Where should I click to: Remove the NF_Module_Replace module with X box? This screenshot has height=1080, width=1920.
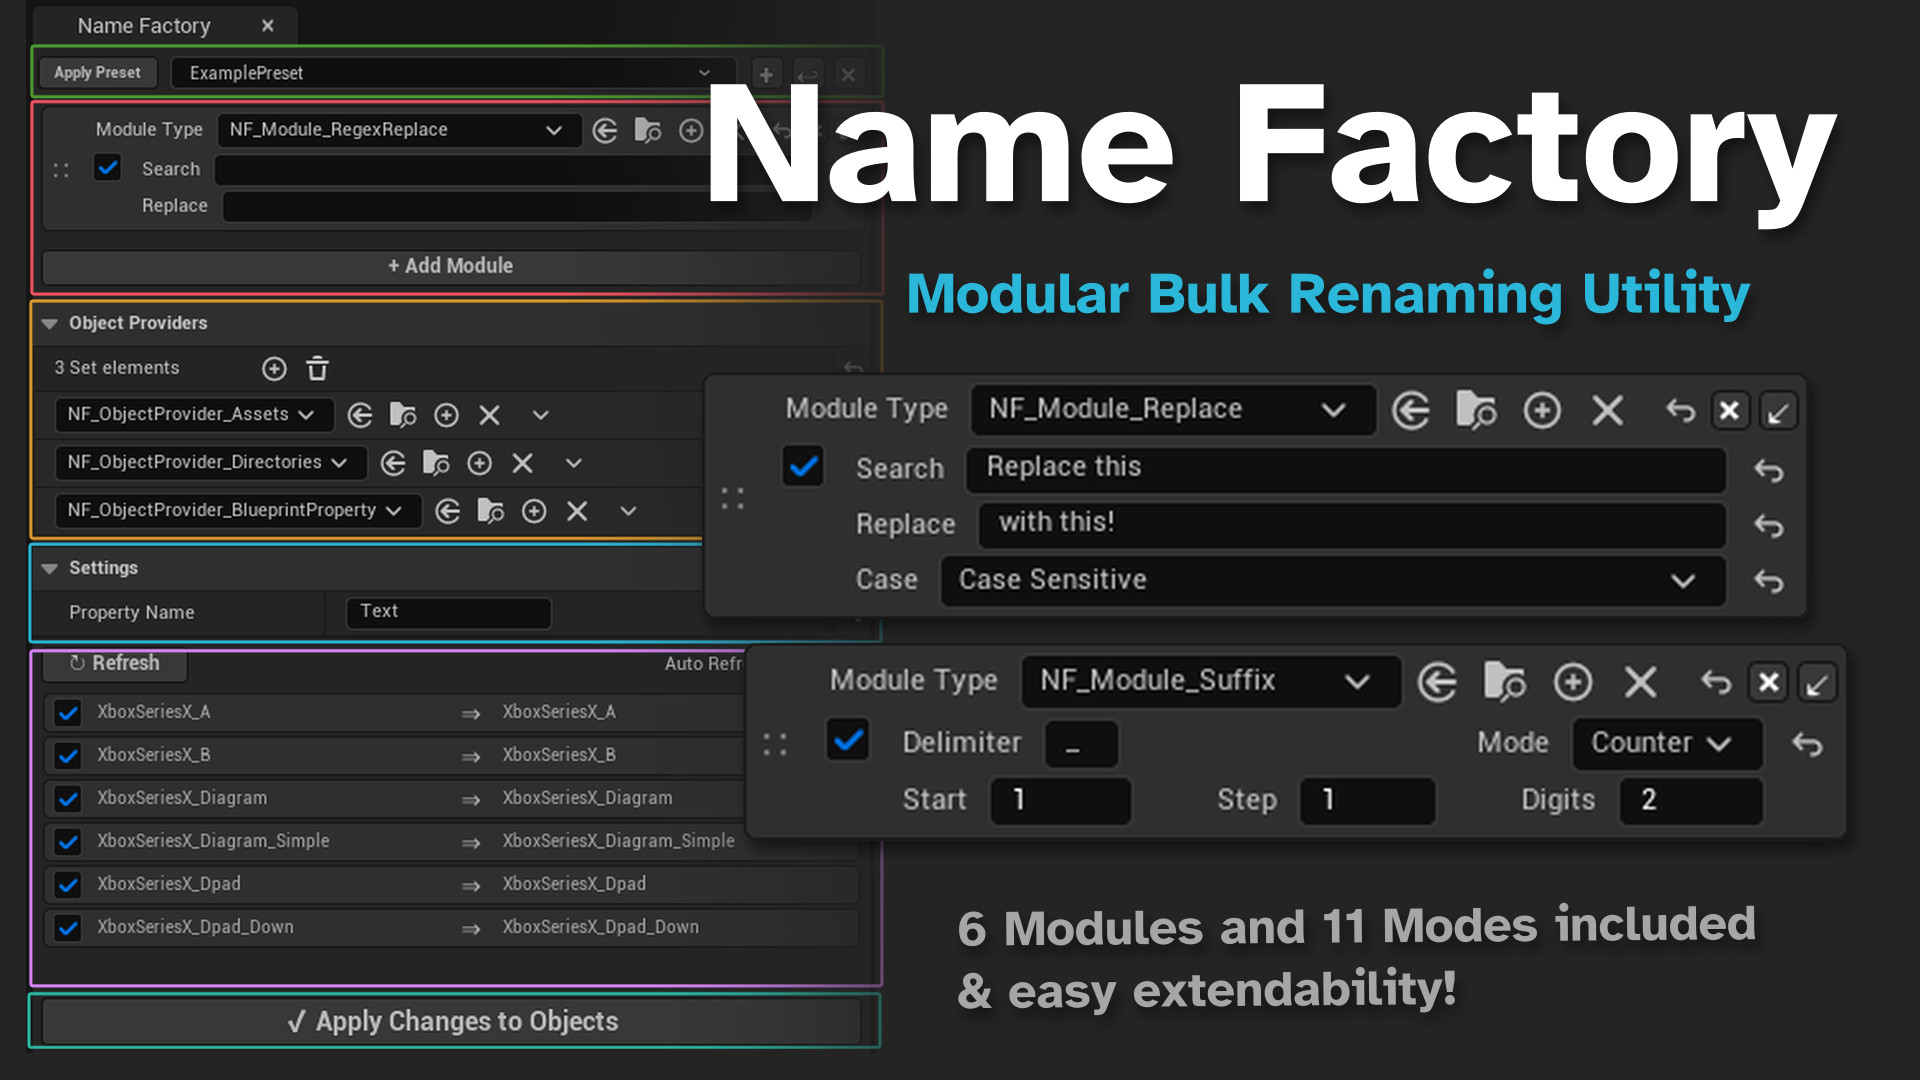click(x=1730, y=411)
